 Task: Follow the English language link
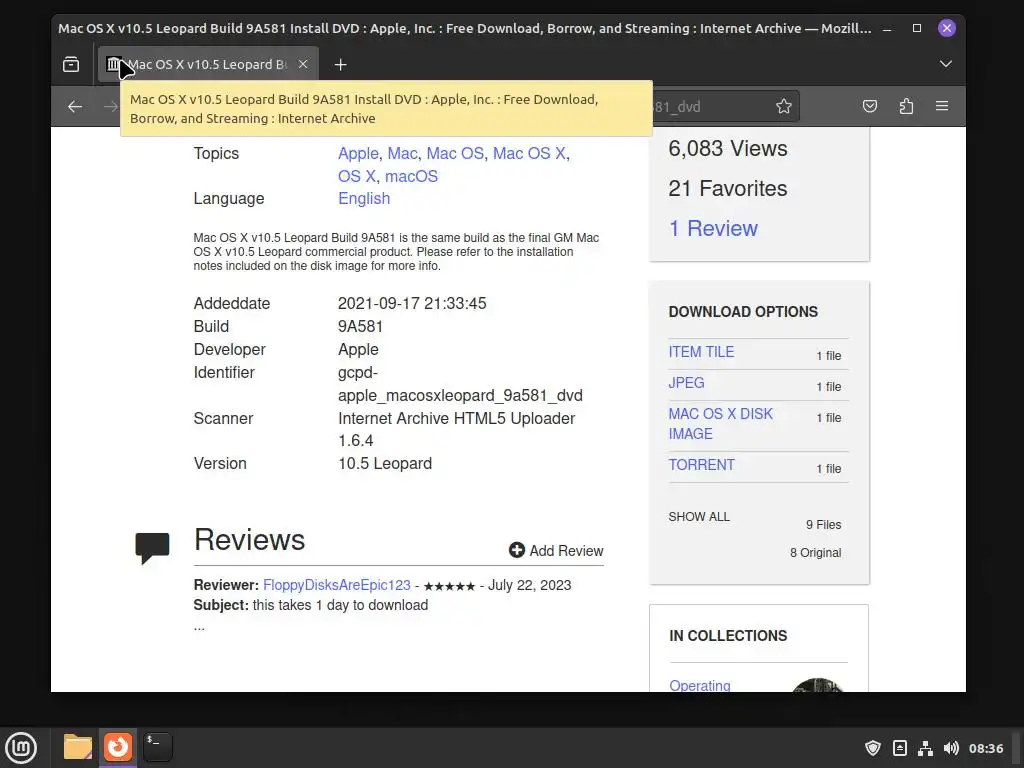point(364,199)
